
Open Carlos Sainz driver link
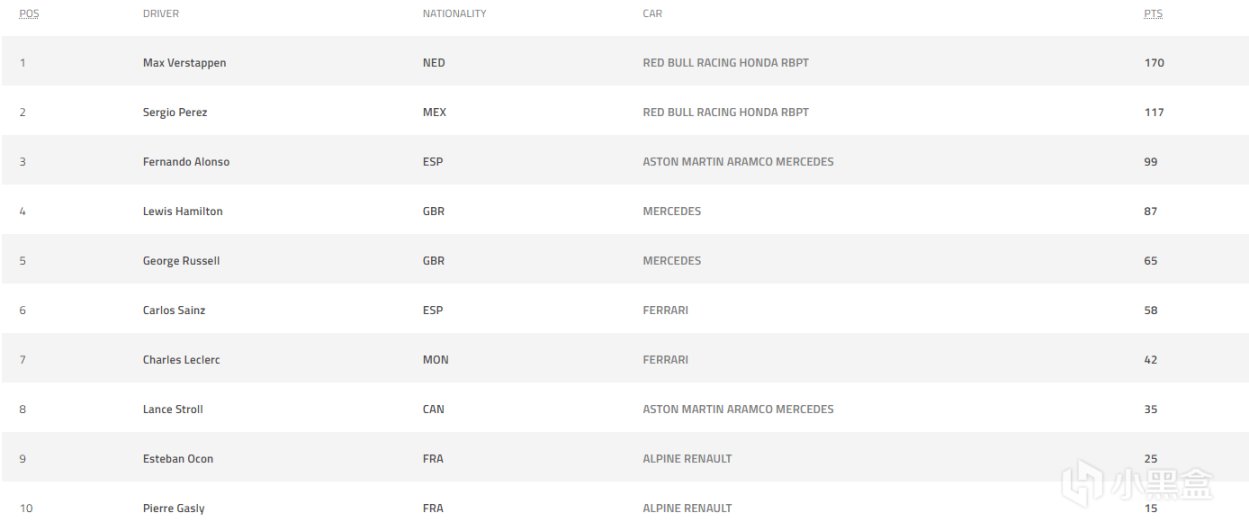point(174,310)
